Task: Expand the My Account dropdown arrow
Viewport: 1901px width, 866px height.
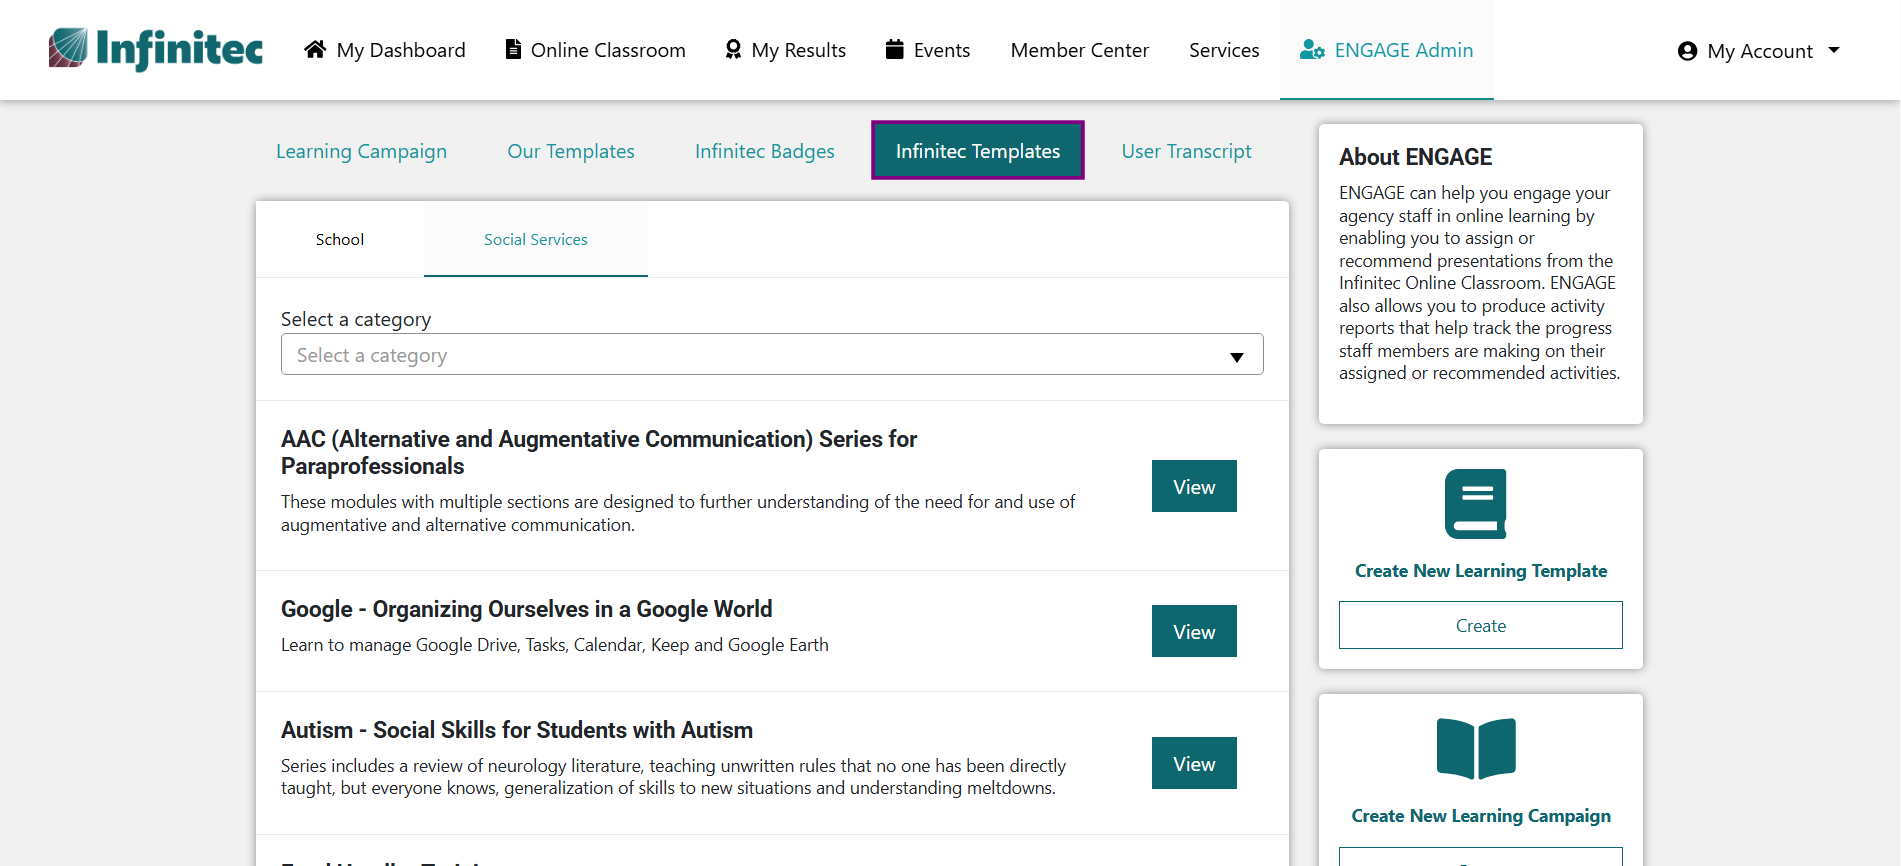Action: point(1834,50)
